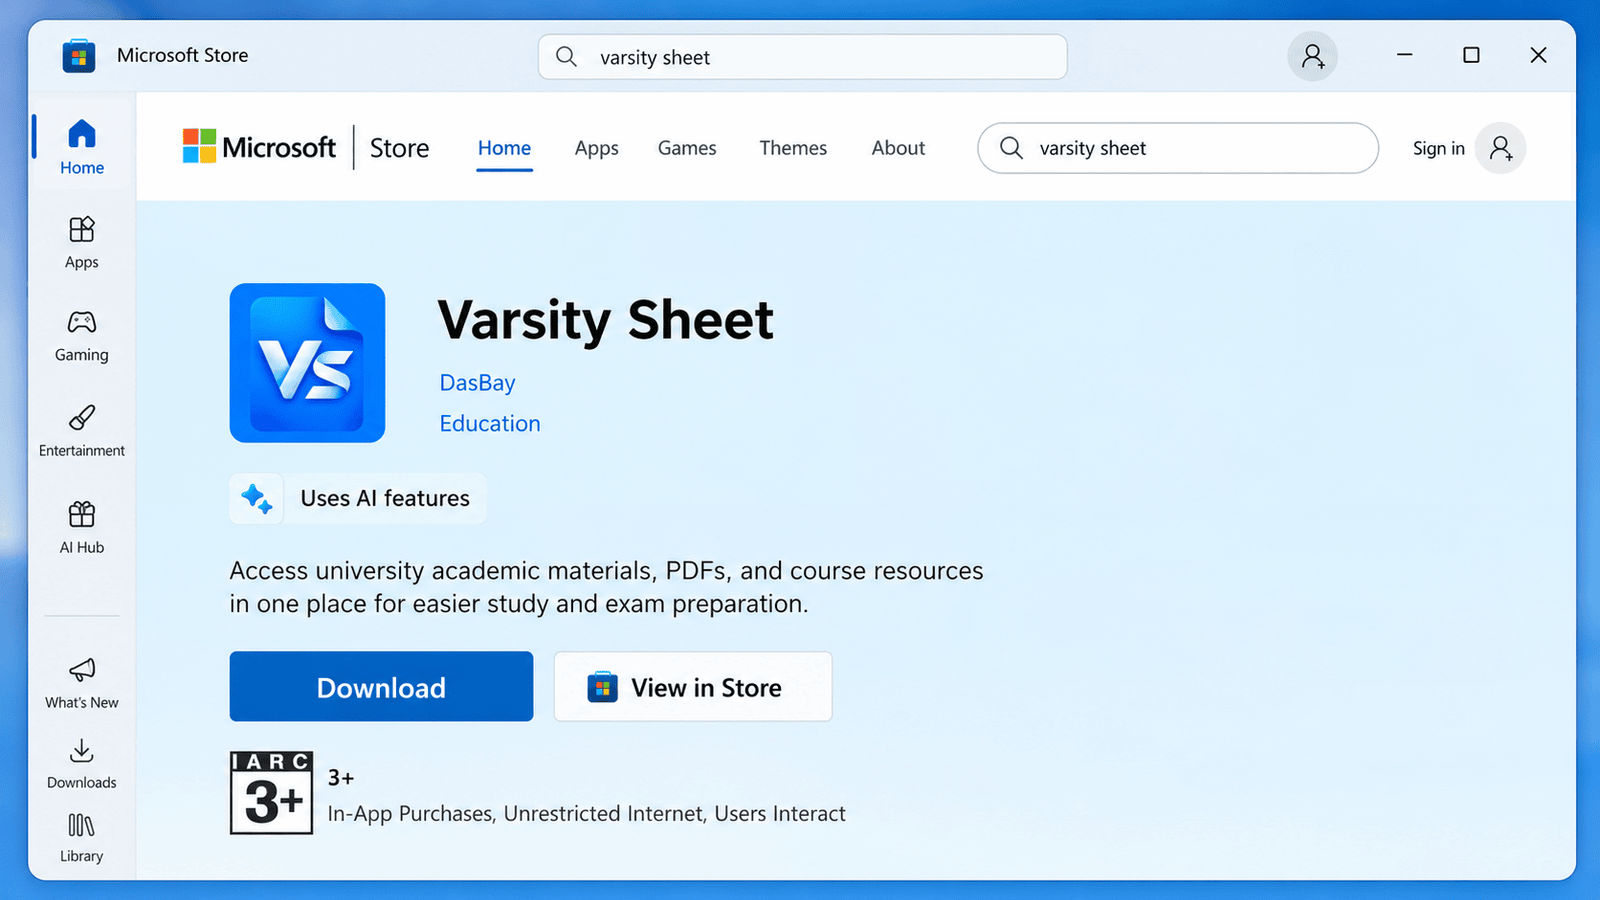Go to Home in the left sidebar
Viewport: 1600px width, 900px height.
click(82, 146)
